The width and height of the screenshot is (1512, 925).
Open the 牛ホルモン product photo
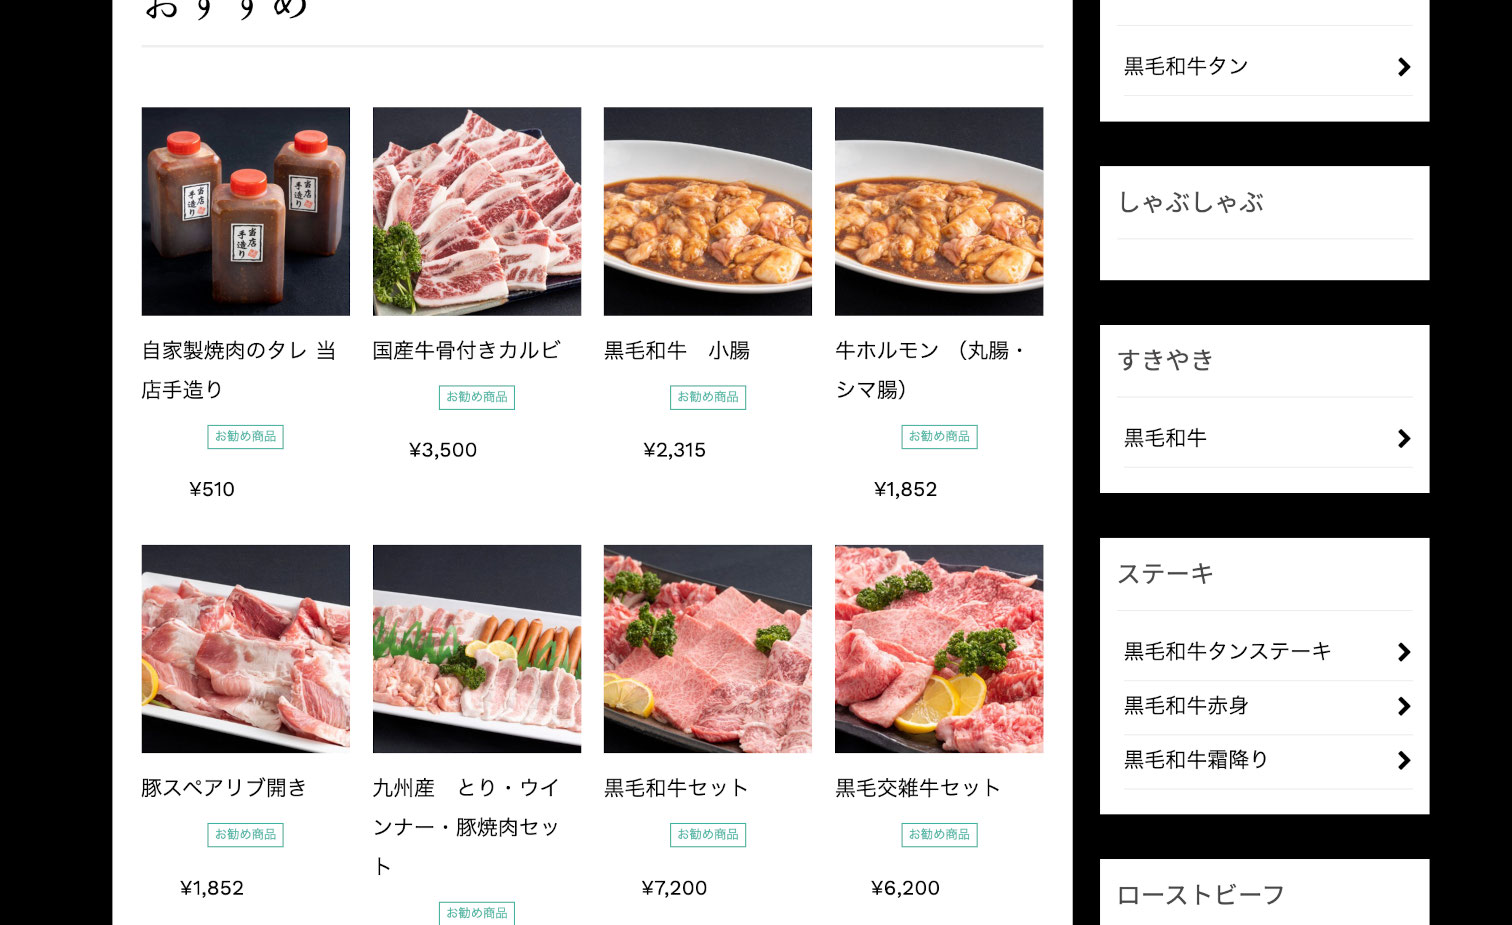[939, 211]
